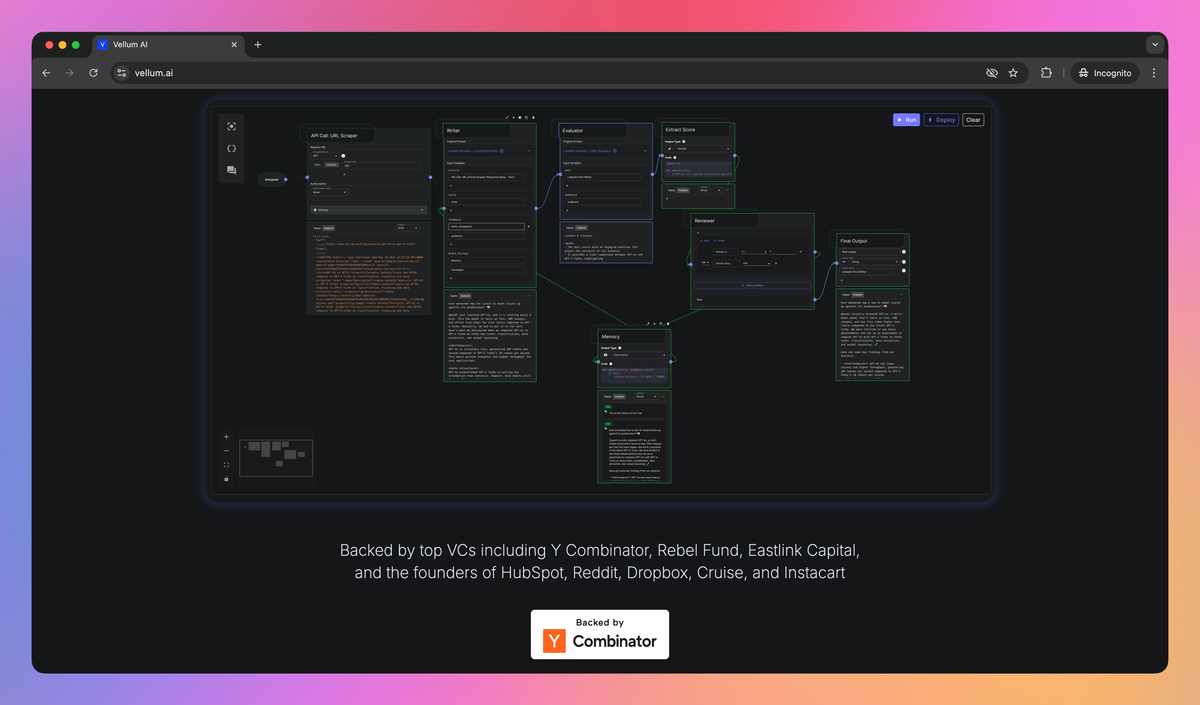
Task: Open the Memory Chat History type dropdown
Action: (635, 355)
